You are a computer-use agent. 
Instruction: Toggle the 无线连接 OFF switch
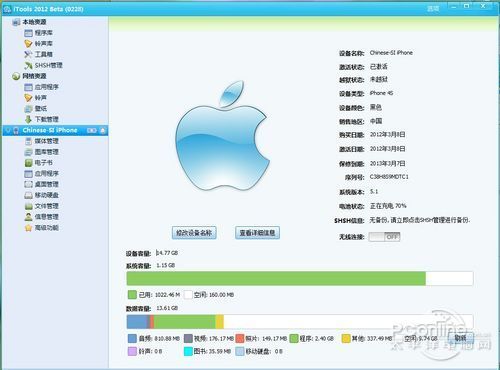click(384, 237)
